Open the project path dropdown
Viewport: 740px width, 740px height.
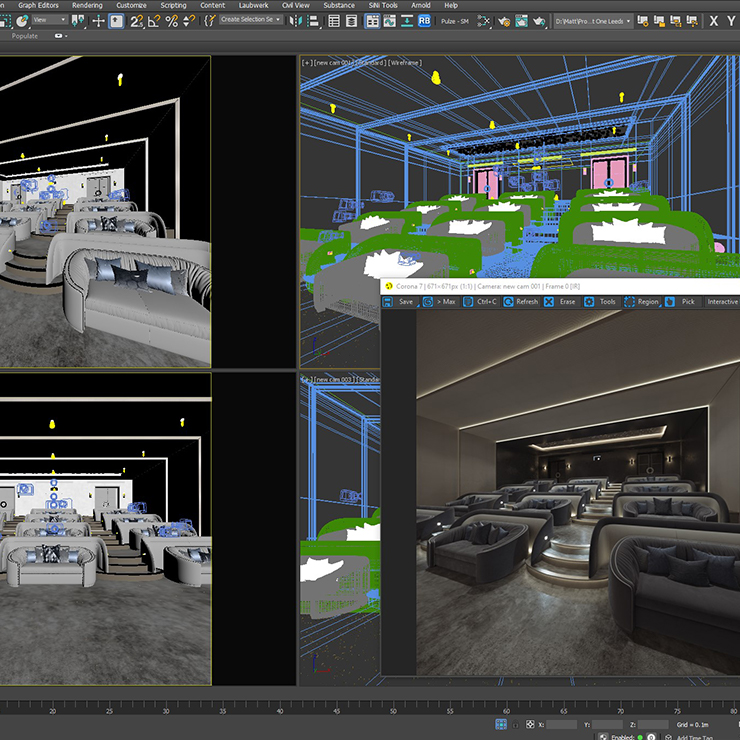point(593,21)
